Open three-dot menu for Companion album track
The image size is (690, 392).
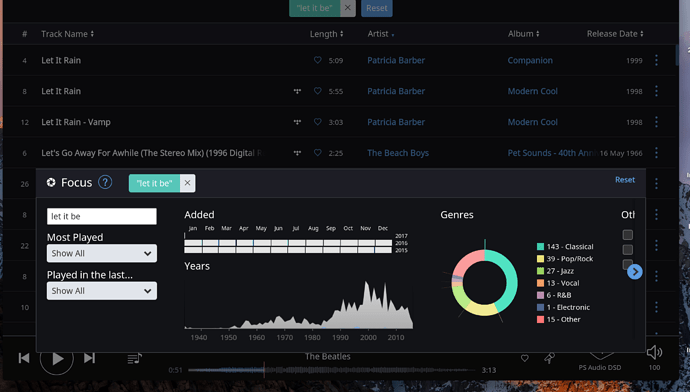point(656,60)
